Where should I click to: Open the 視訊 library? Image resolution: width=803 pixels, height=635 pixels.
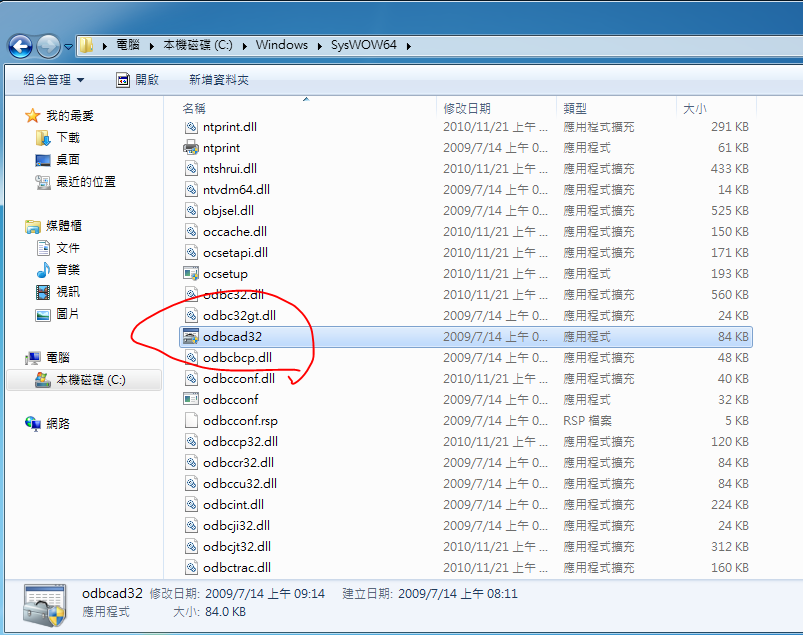pyautogui.click(x=68, y=292)
